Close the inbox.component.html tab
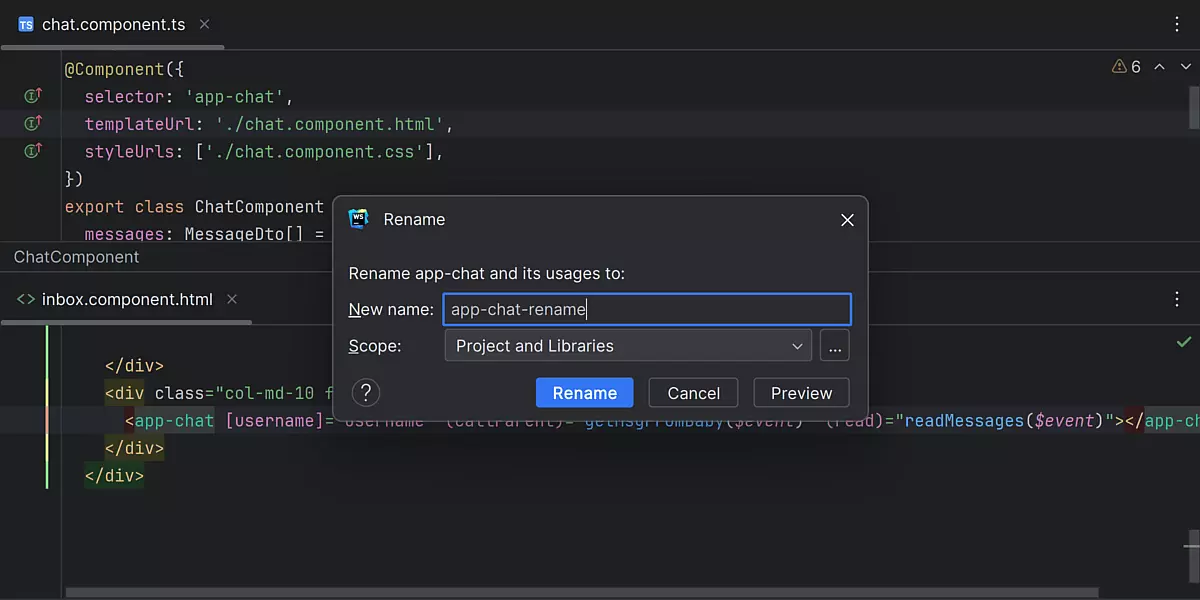 click(x=232, y=300)
